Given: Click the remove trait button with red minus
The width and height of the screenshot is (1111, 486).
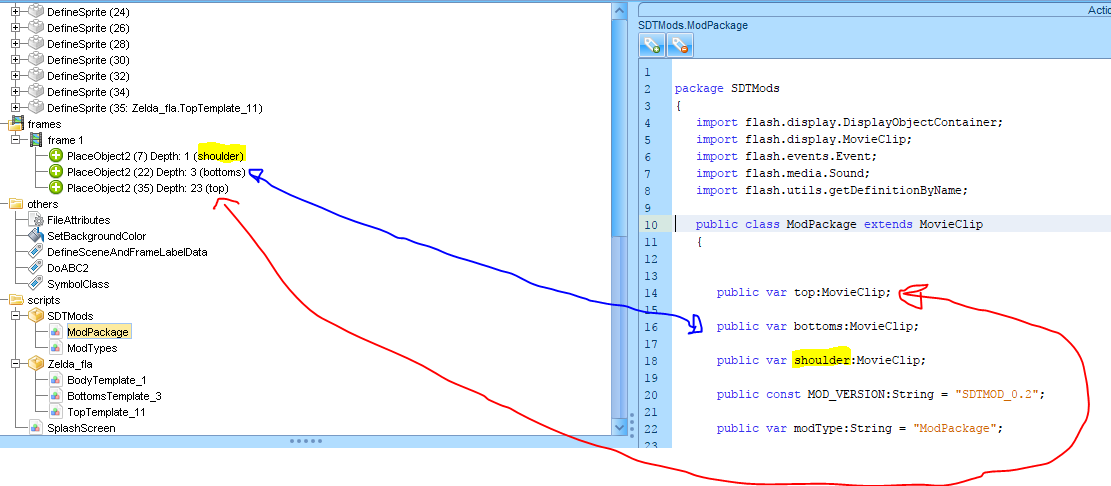Looking at the screenshot, I should coord(680,45).
